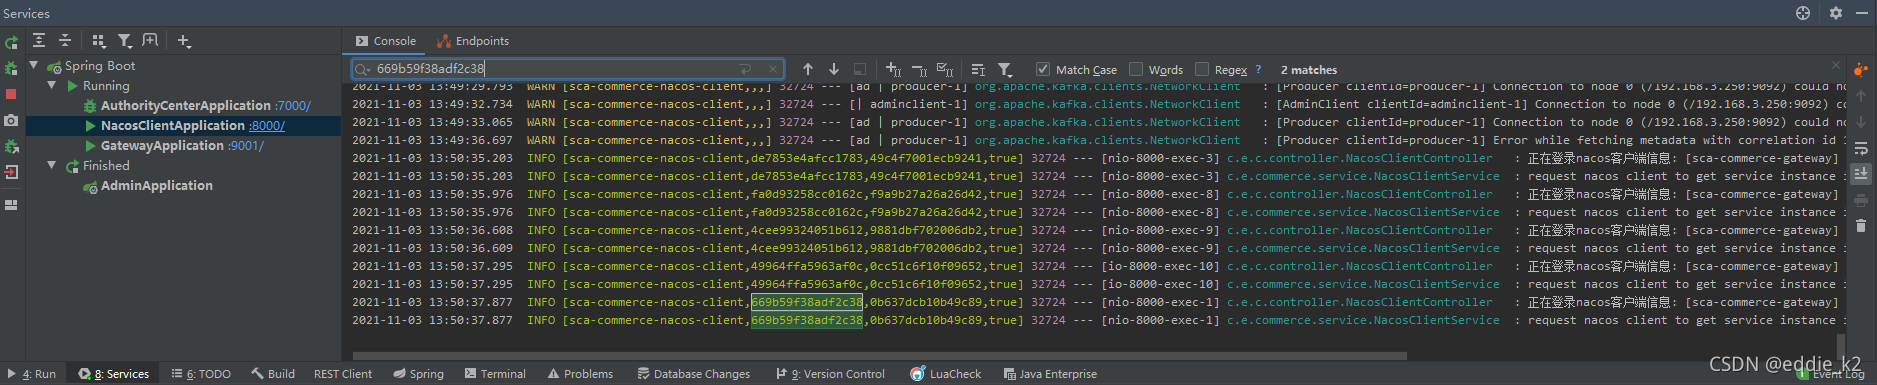Click the regex help question mark
Viewport: 1877px width, 385px height.
coord(1258,69)
